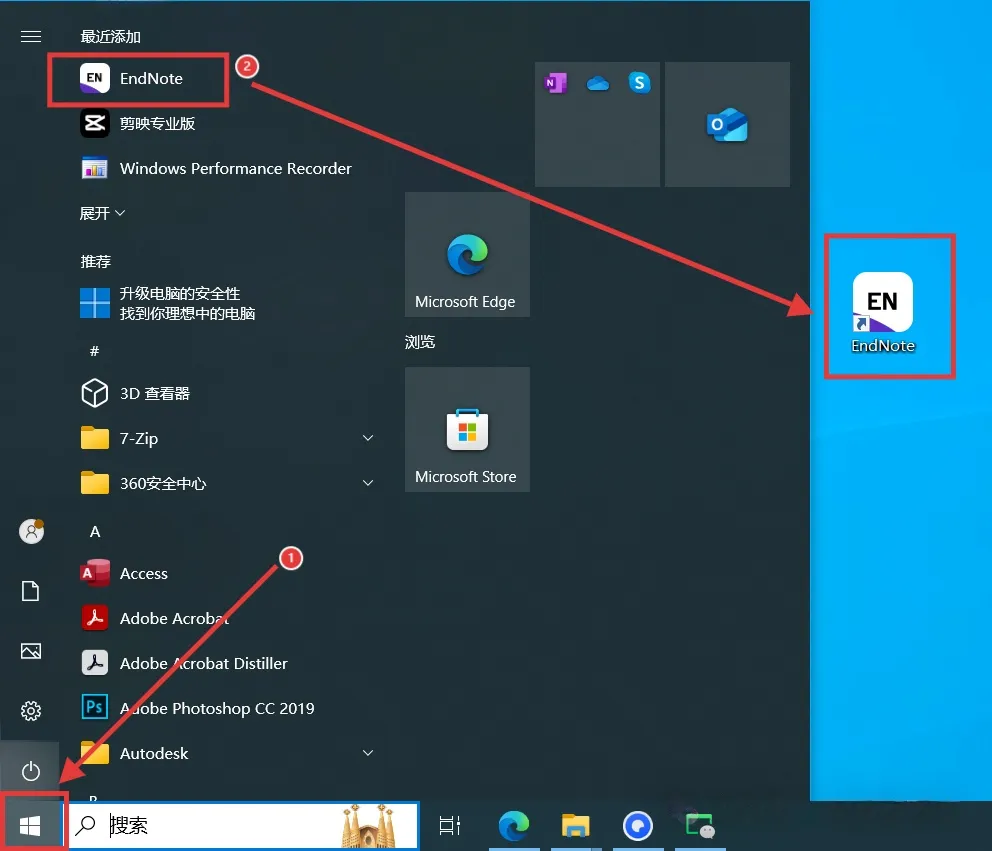Click the Power button in Start sidebar

[x=30, y=771]
